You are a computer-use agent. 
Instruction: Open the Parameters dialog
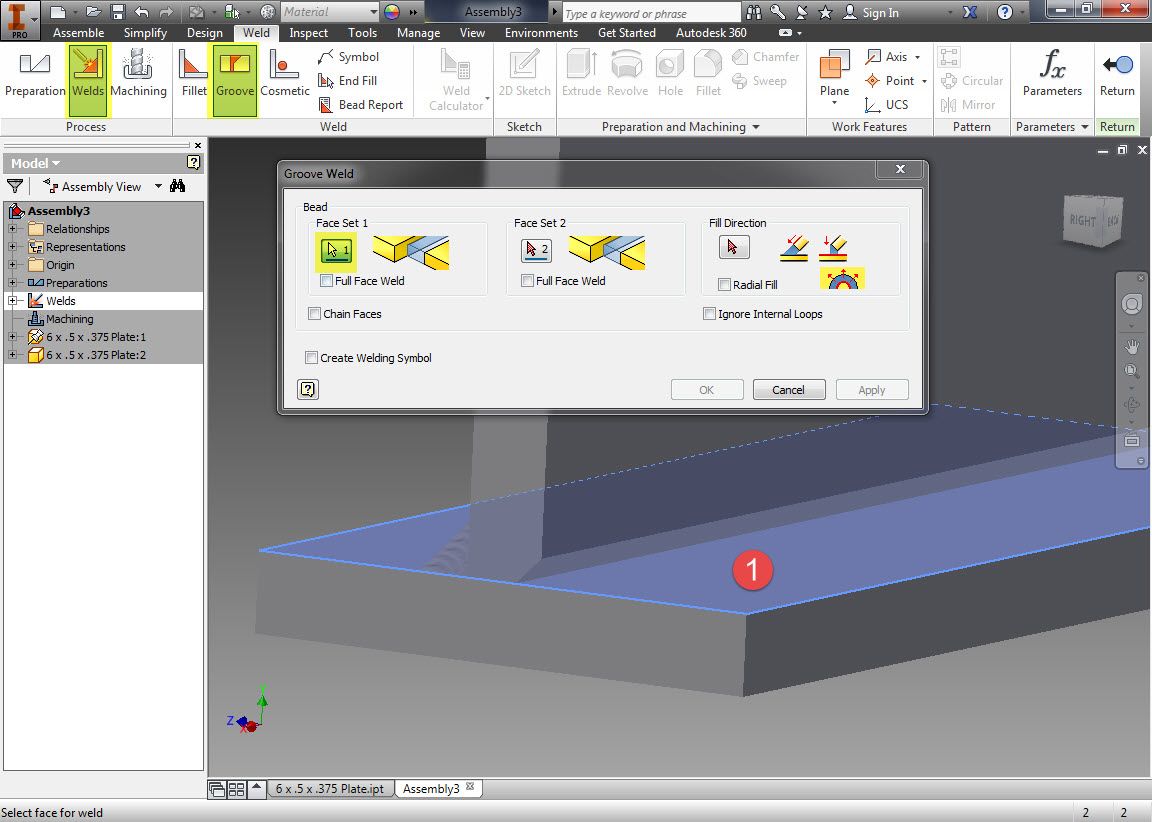point(1051,75)
